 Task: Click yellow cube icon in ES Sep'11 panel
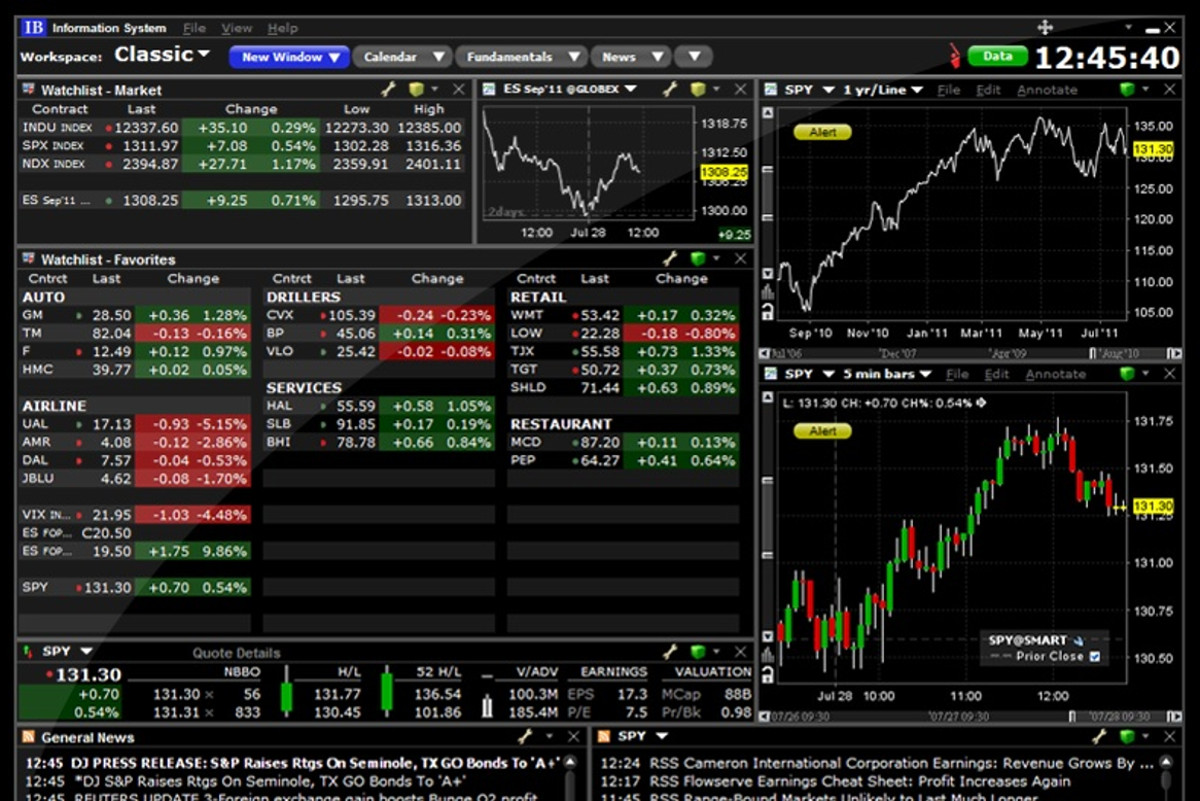point(699,90)
